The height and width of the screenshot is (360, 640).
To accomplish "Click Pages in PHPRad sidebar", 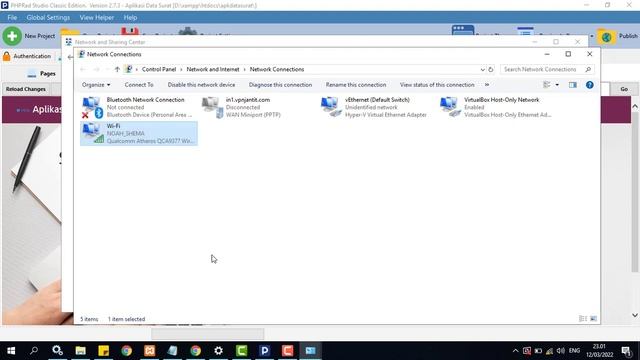I will pos(41,74).
